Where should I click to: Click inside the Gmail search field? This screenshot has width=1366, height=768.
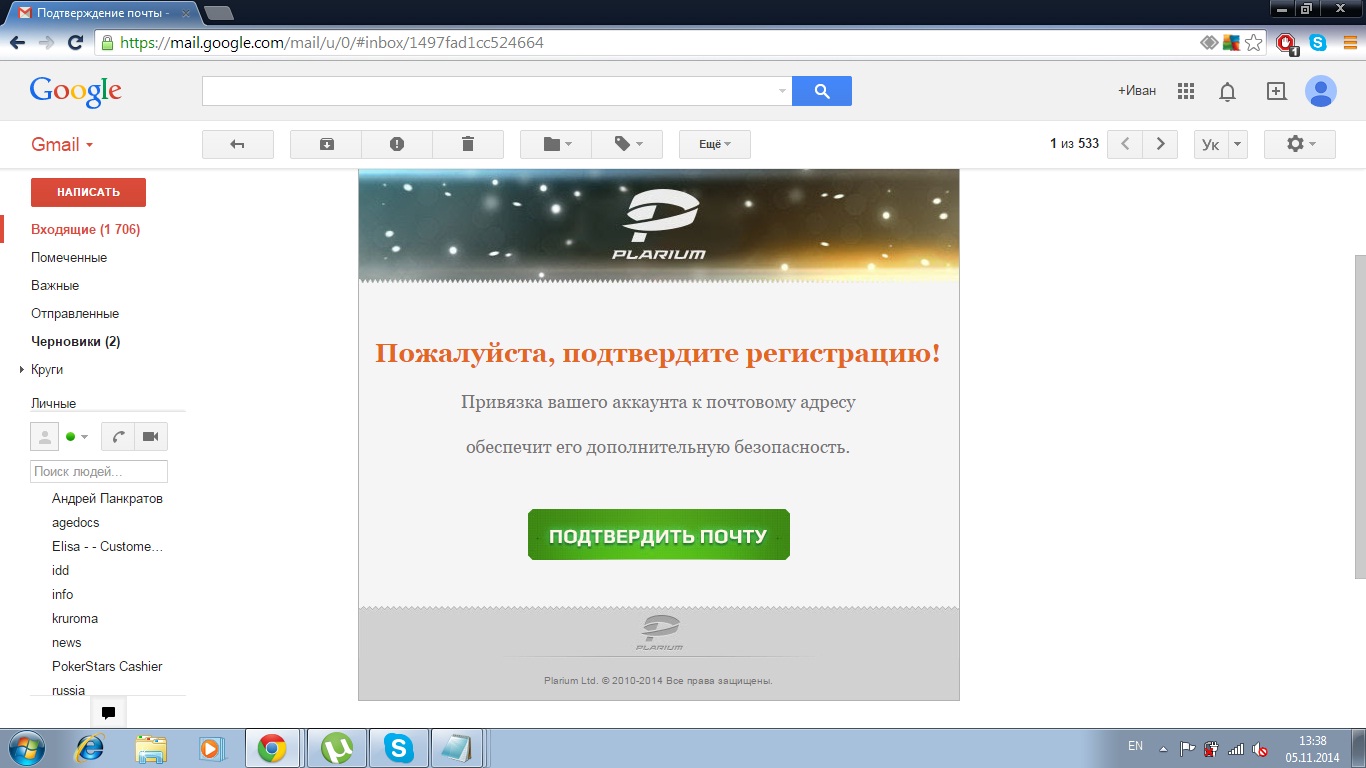pyautogui.click(x=490, y=91)
